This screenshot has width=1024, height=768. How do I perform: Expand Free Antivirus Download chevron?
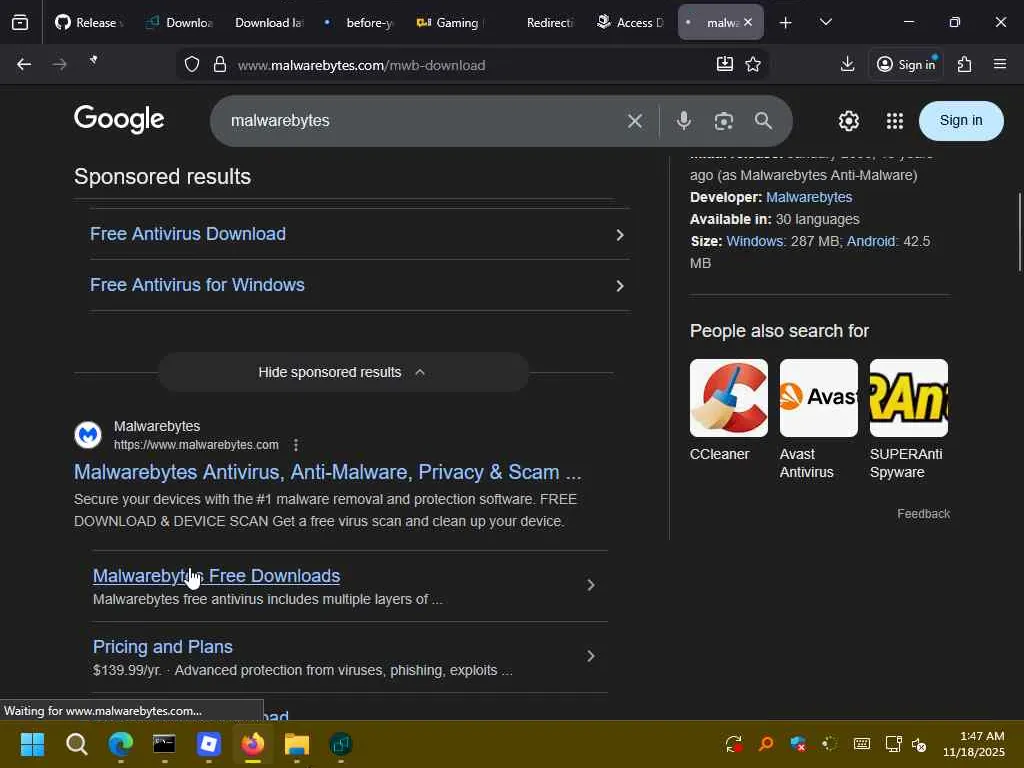point(620,234)
